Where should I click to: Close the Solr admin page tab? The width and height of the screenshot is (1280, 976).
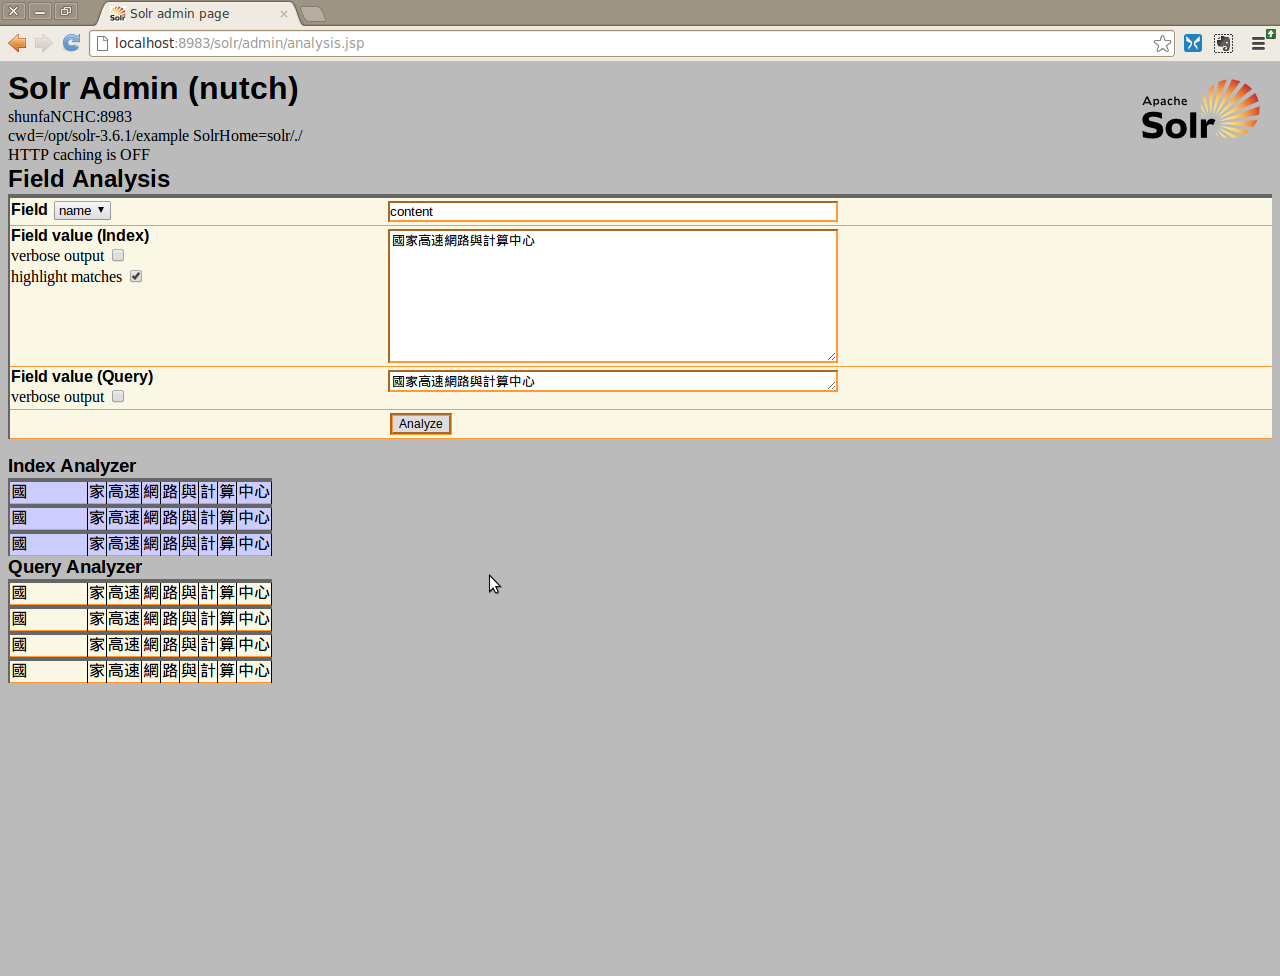pyautogui.click(x=284, y=14)
